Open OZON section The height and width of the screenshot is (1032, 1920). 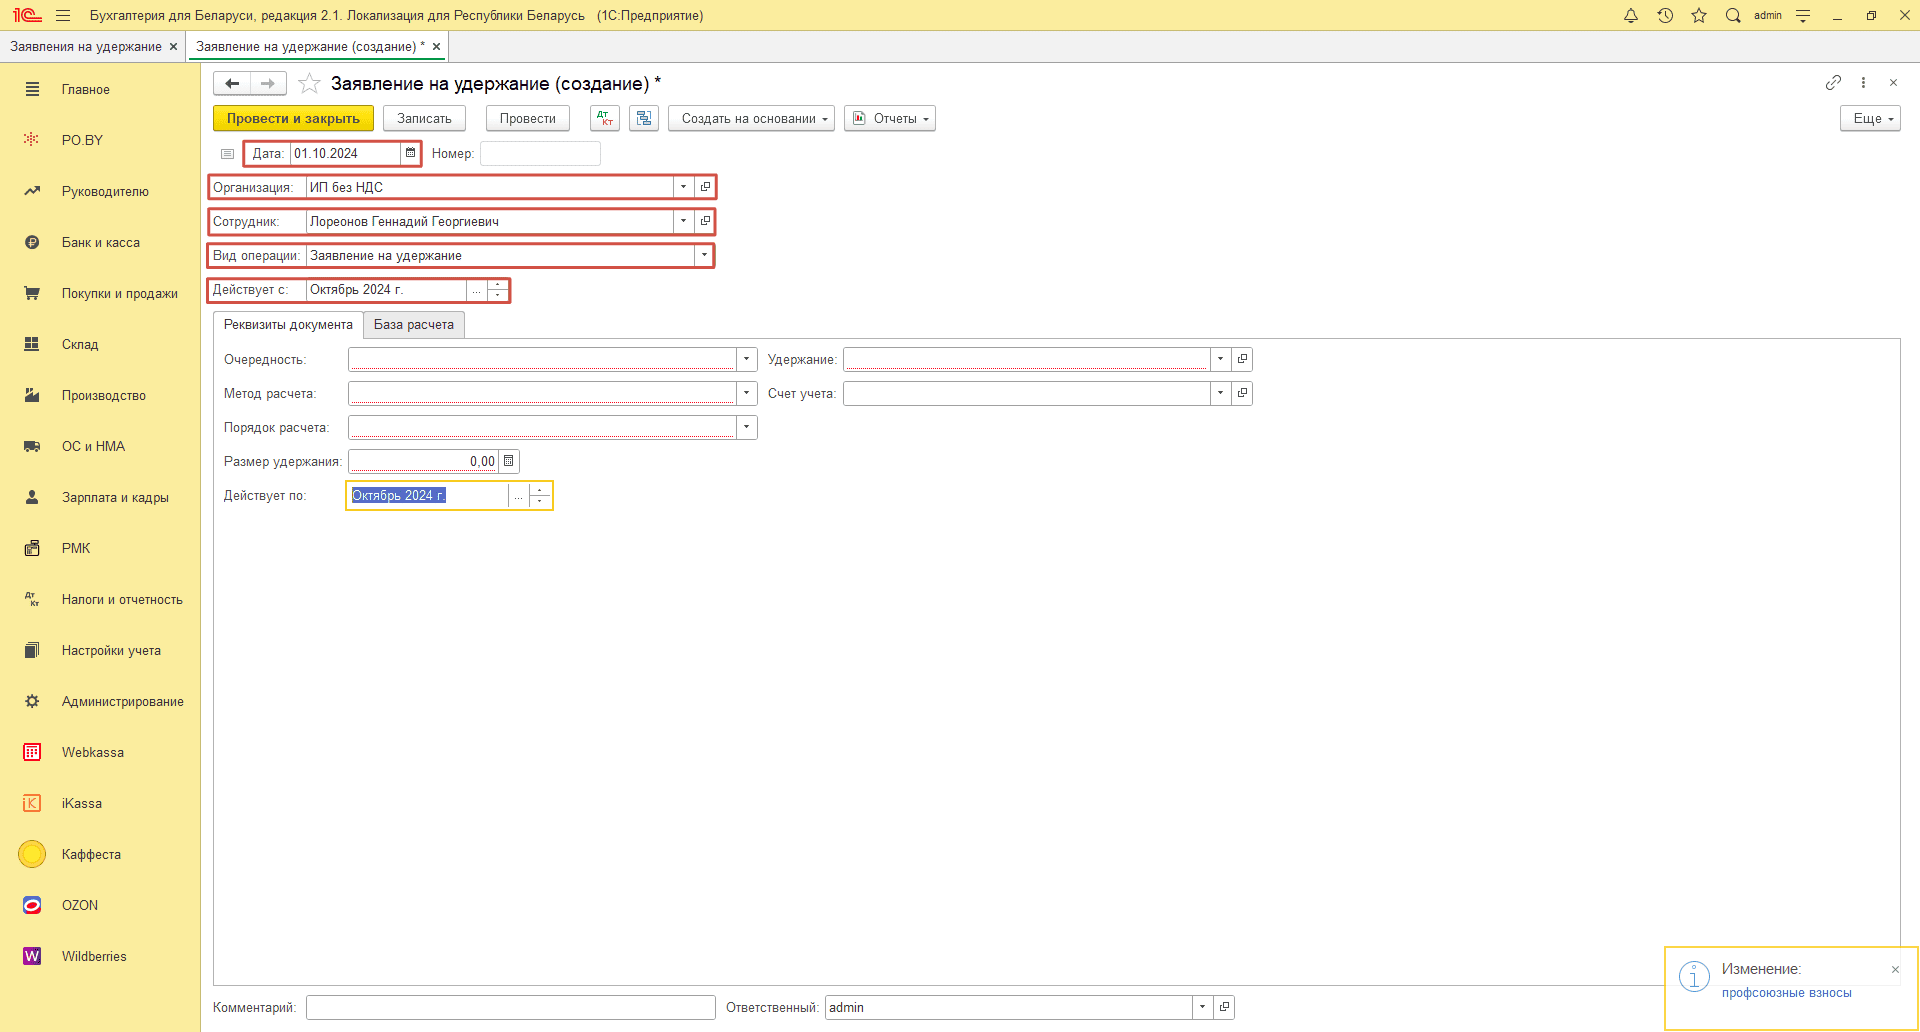tap(100, 905)
